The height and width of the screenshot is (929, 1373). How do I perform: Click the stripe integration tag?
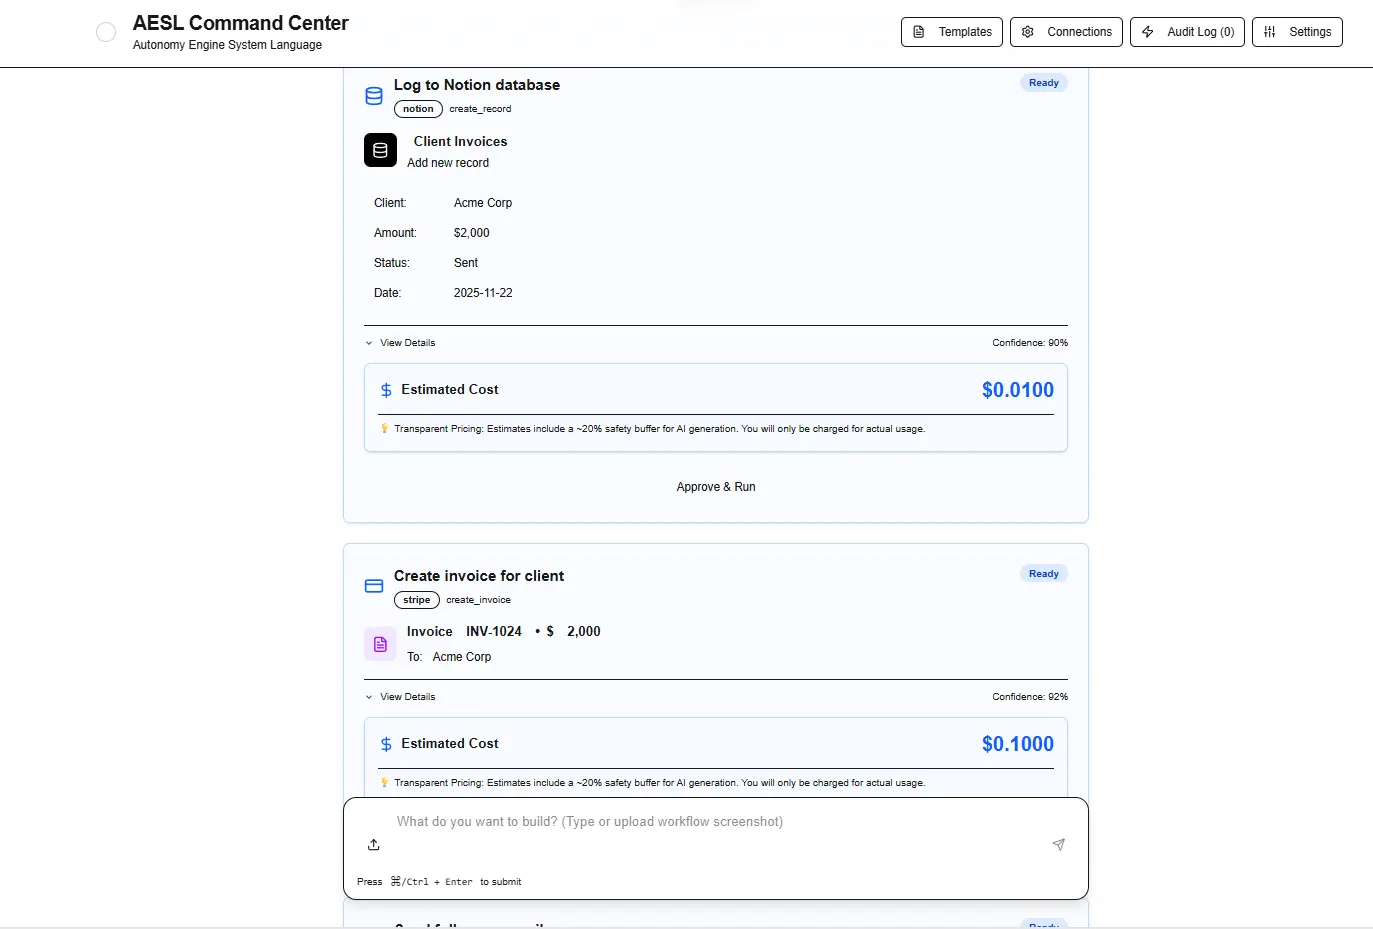click(x=417, y=600)
